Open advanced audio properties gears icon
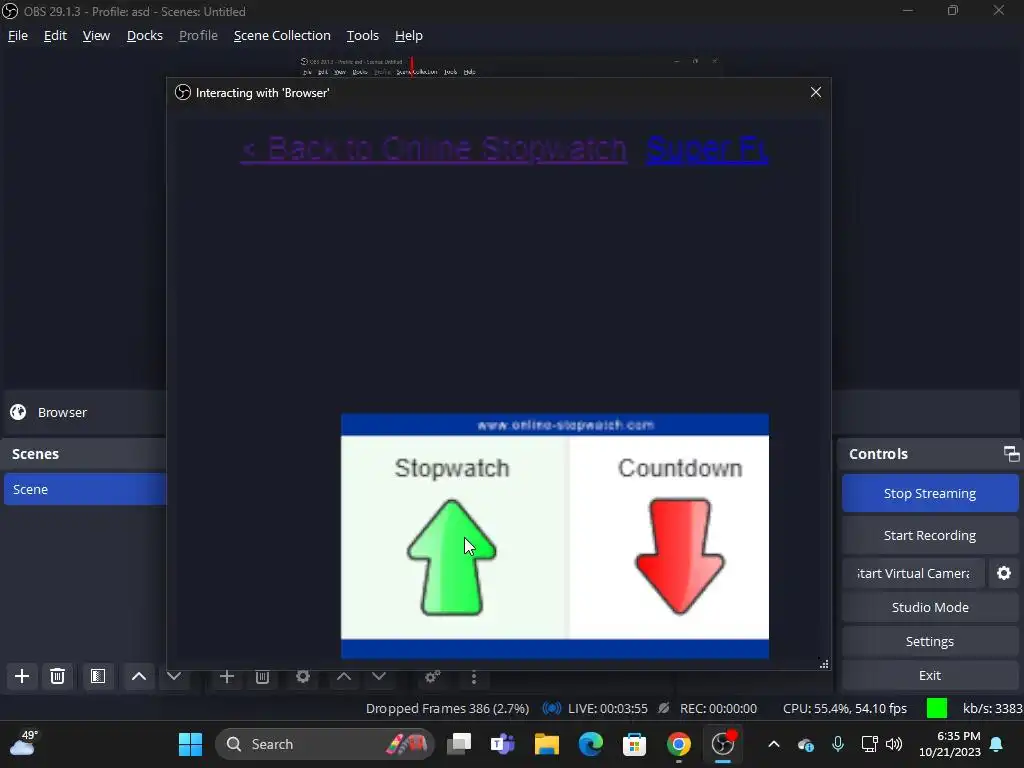Viewport: 1024px width, 768px height. coord(432,677)
